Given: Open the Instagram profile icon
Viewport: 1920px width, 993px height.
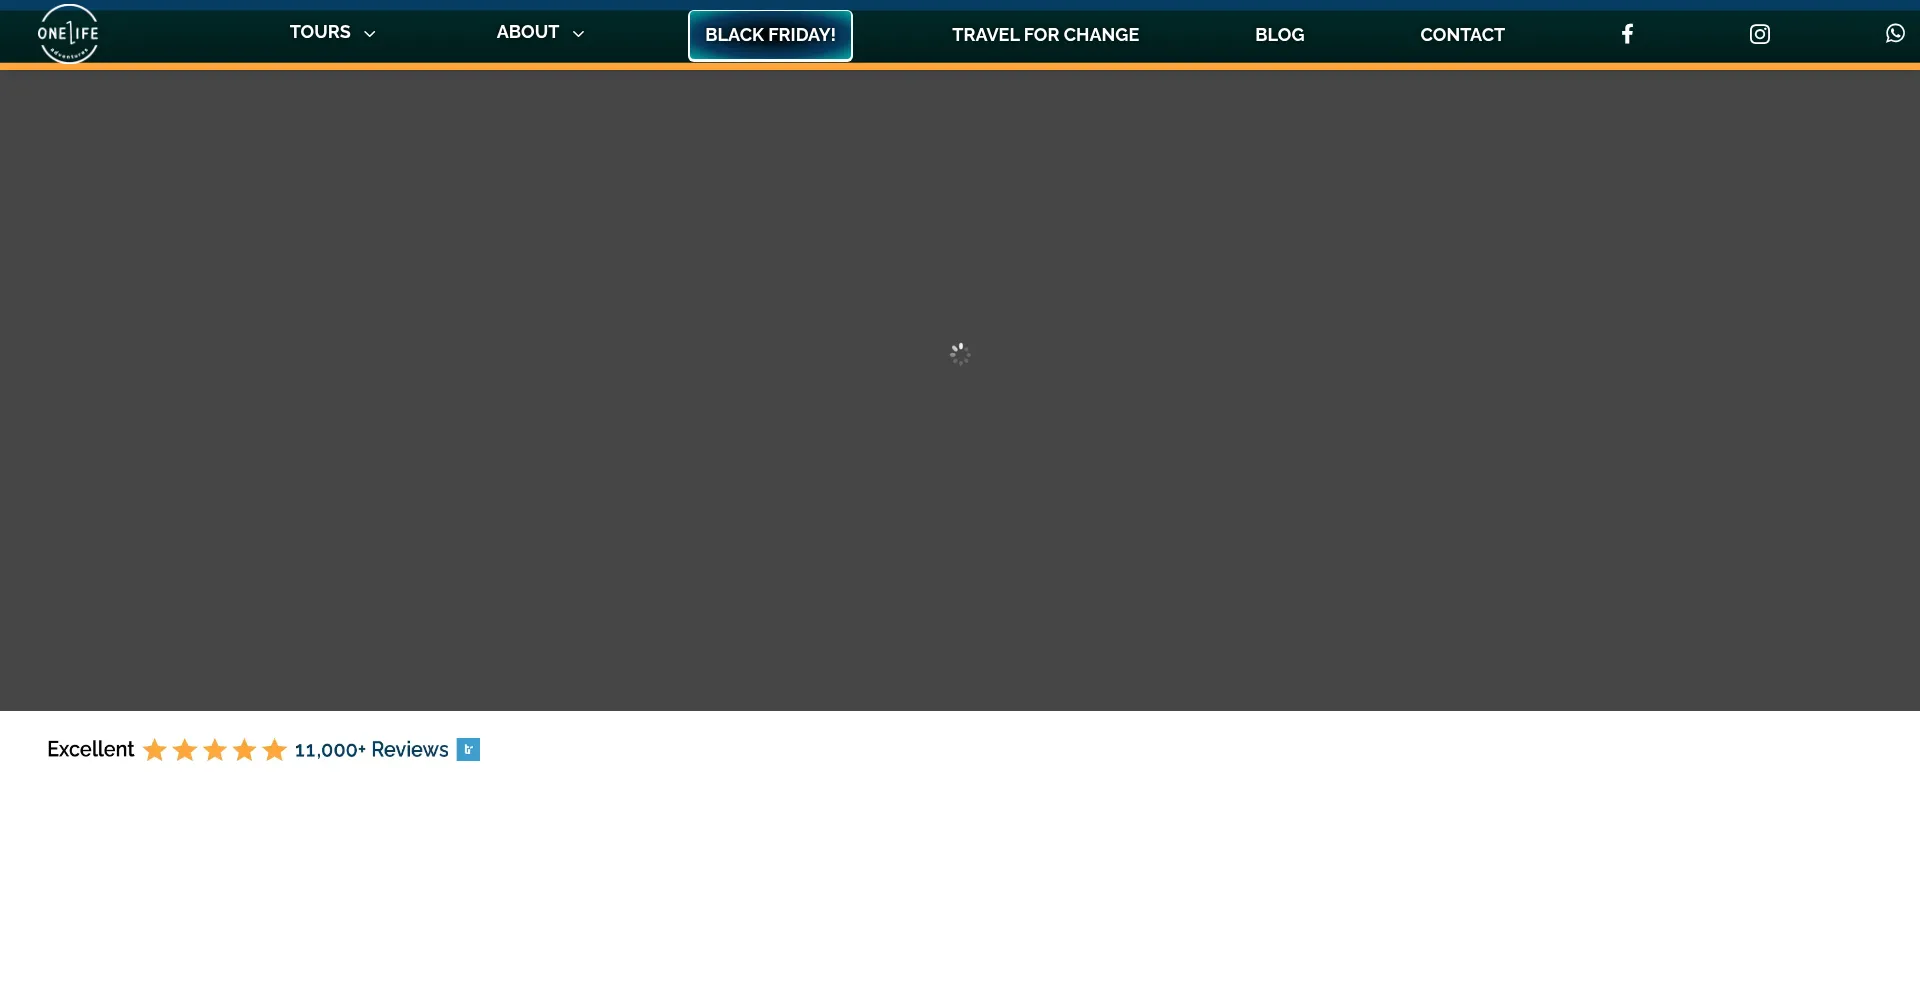Looking at the screenshot, I should [1759, 34].
